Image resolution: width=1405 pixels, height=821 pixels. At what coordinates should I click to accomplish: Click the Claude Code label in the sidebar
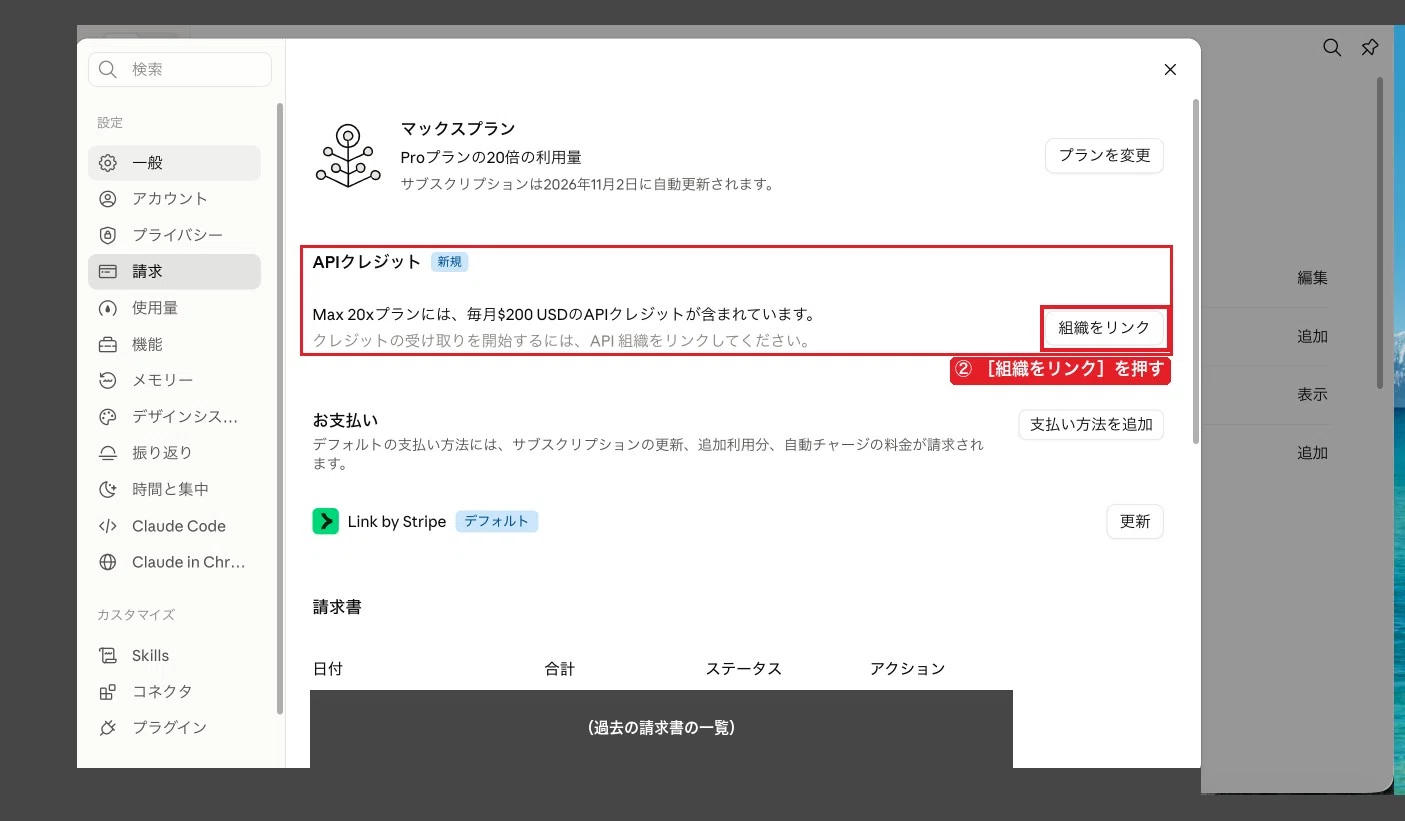(x=179, y=526)
